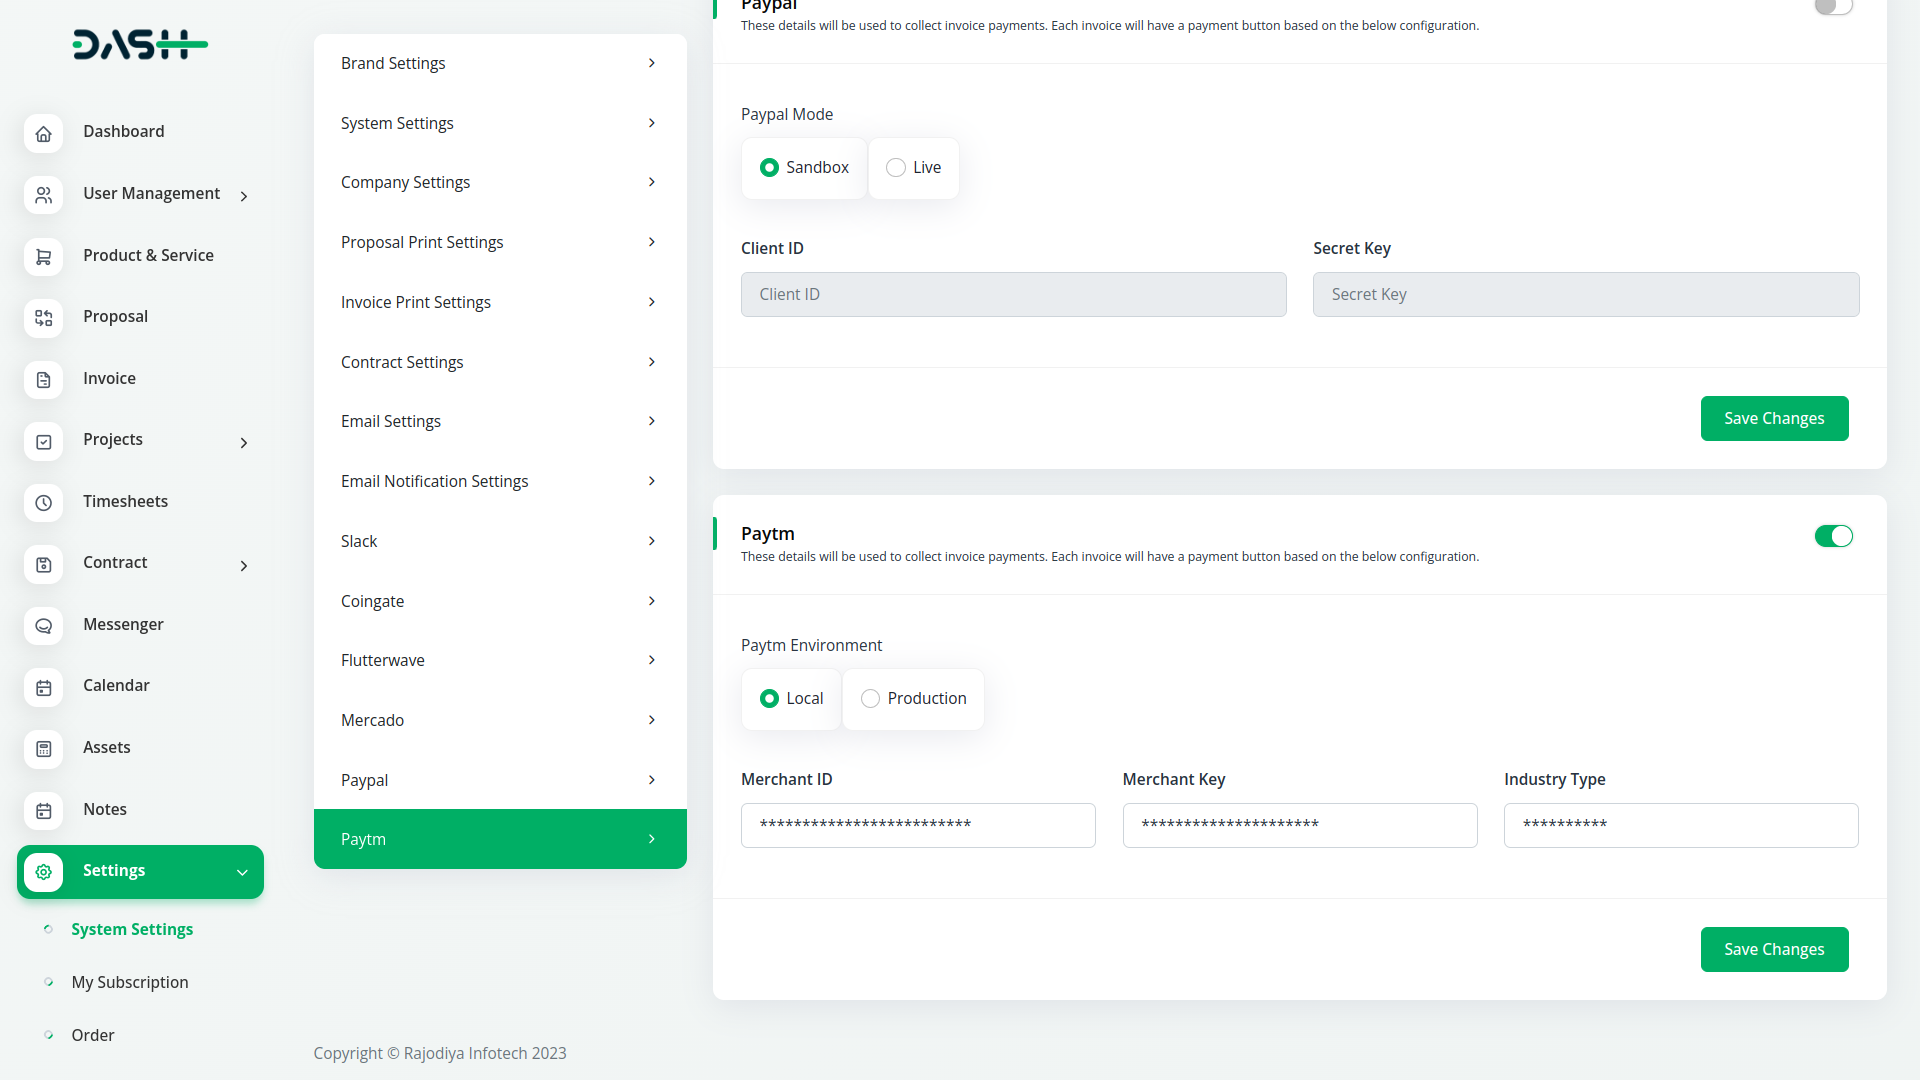Click the Notes sidebar icon
The height and width of the screenshot is (1080, 1920).
point(43,811)
